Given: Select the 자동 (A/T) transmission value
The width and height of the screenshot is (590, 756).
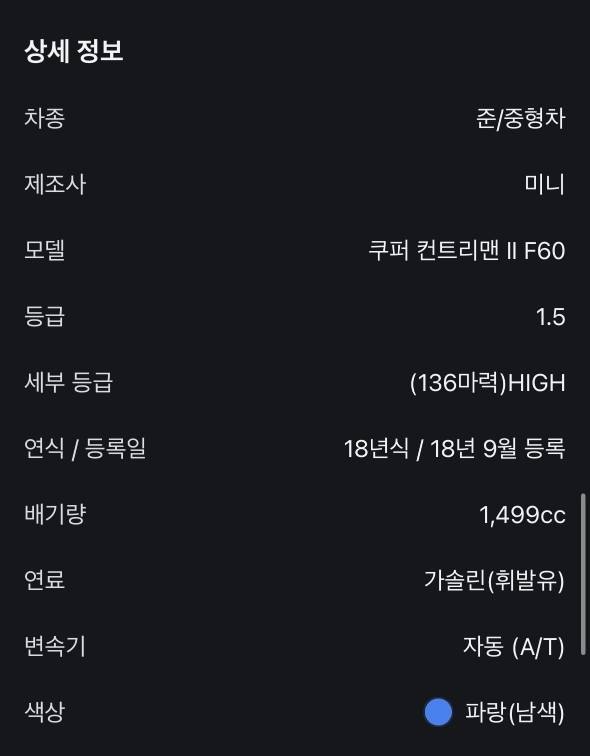Looking at the screenshot, I should 514,647.
